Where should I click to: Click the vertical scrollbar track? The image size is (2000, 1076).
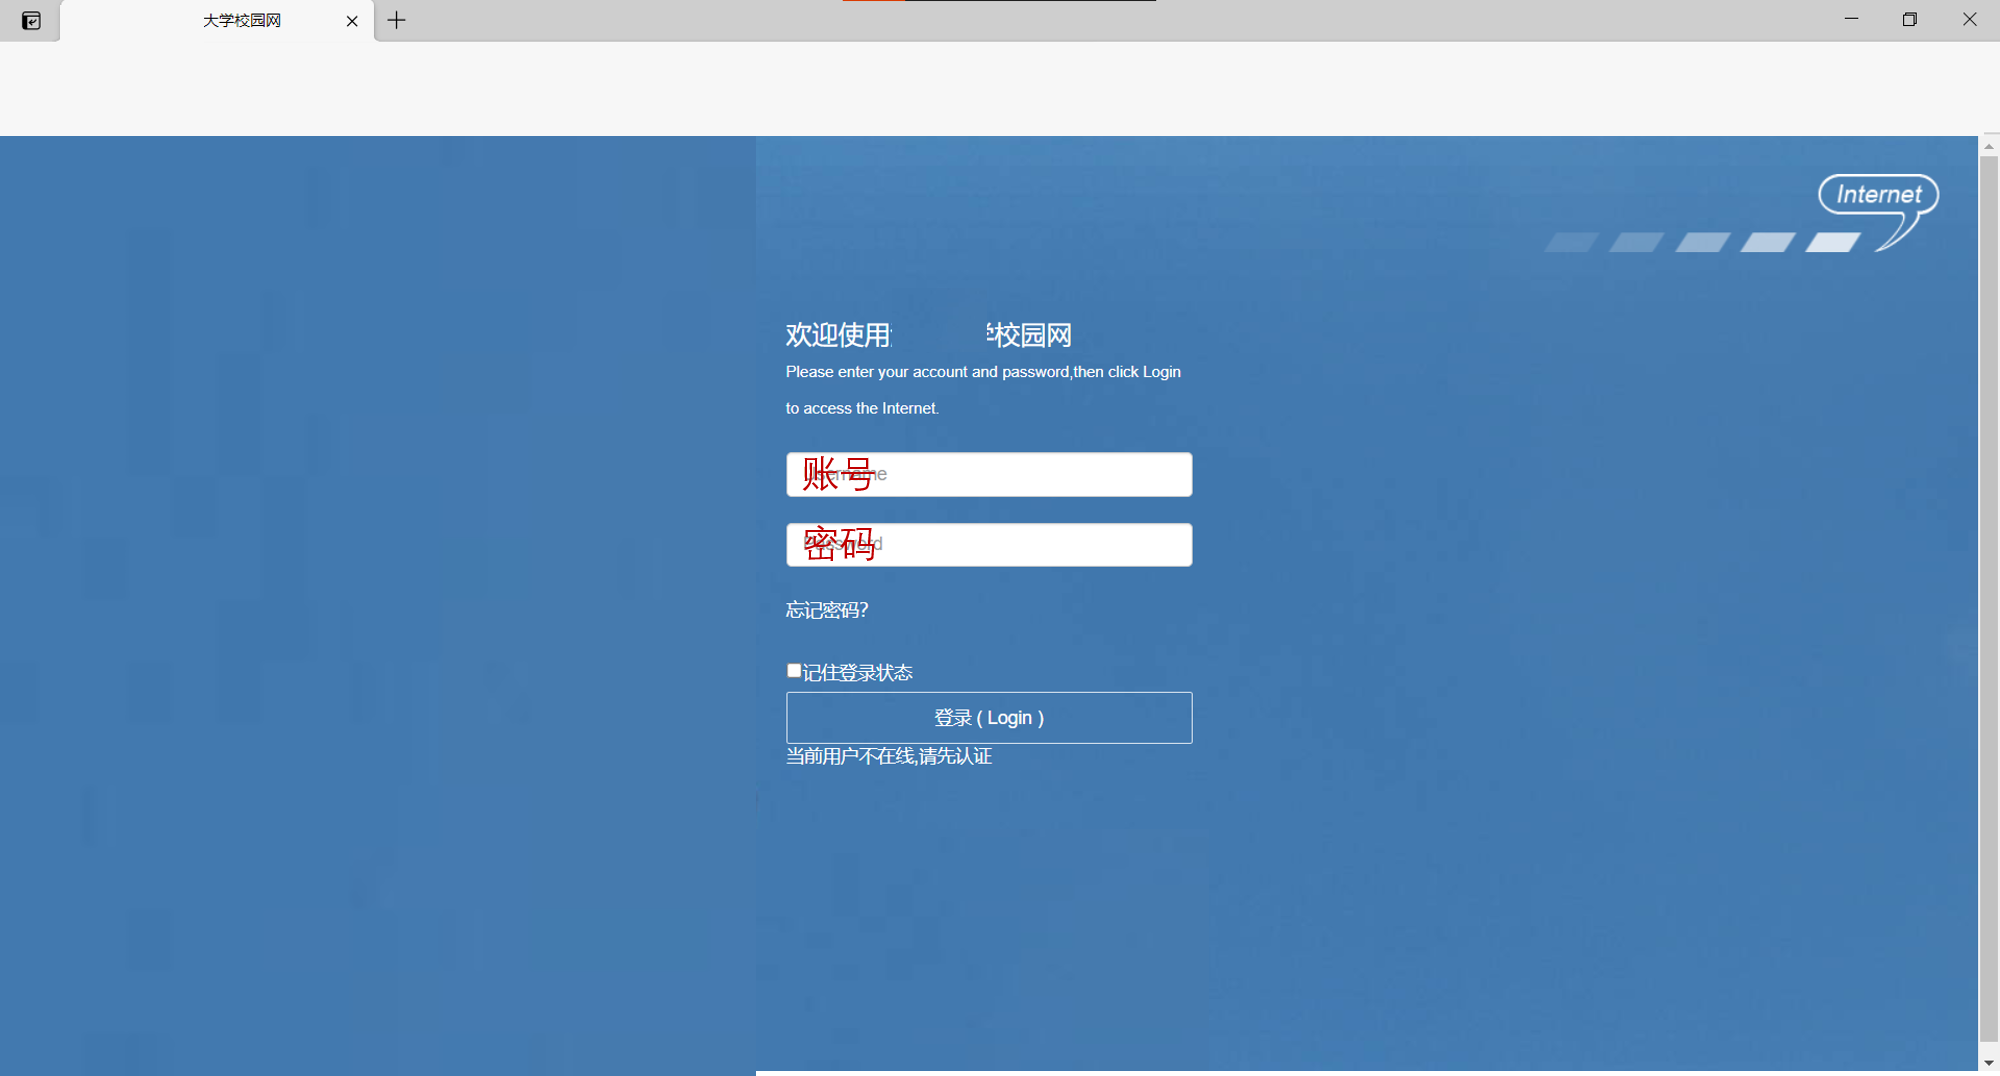1989,599
